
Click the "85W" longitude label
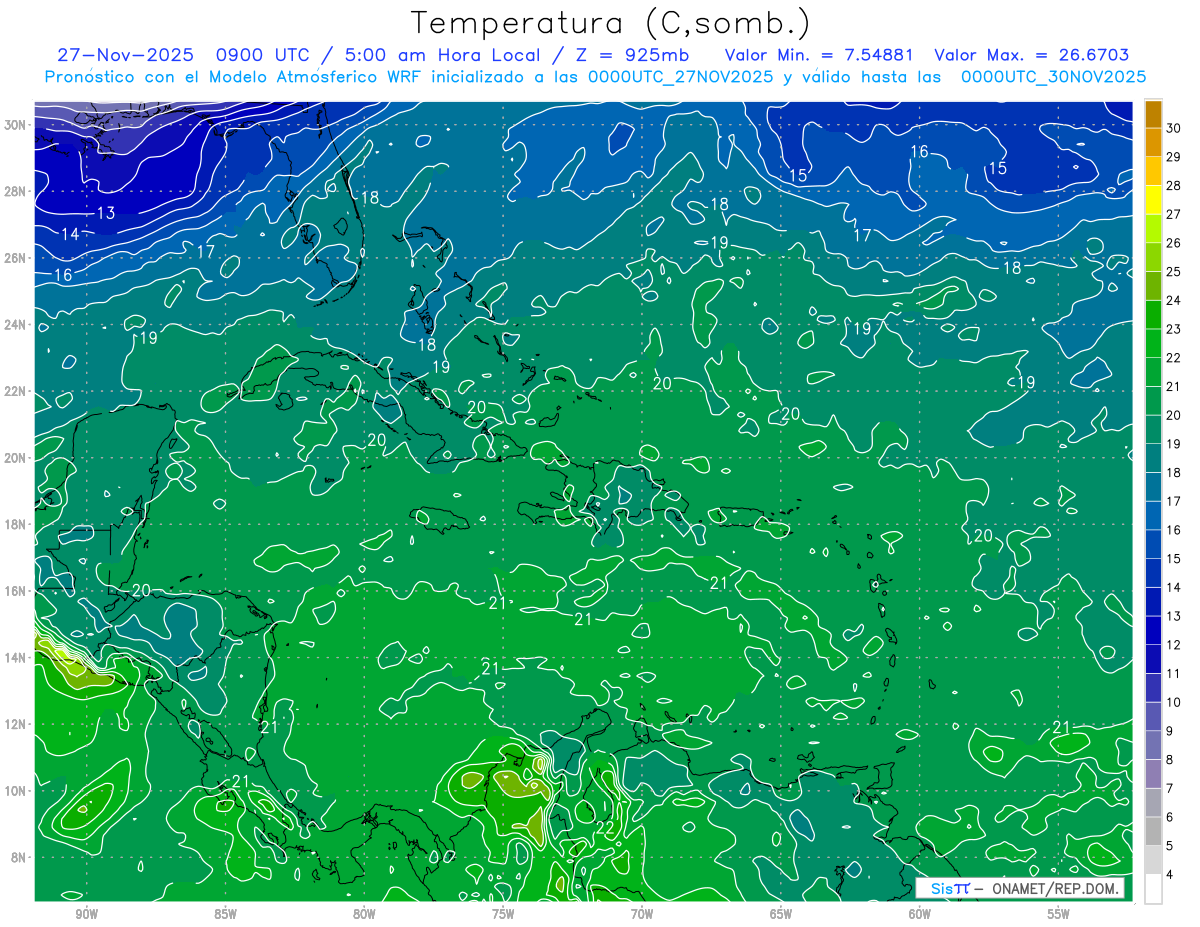[225, 915]
